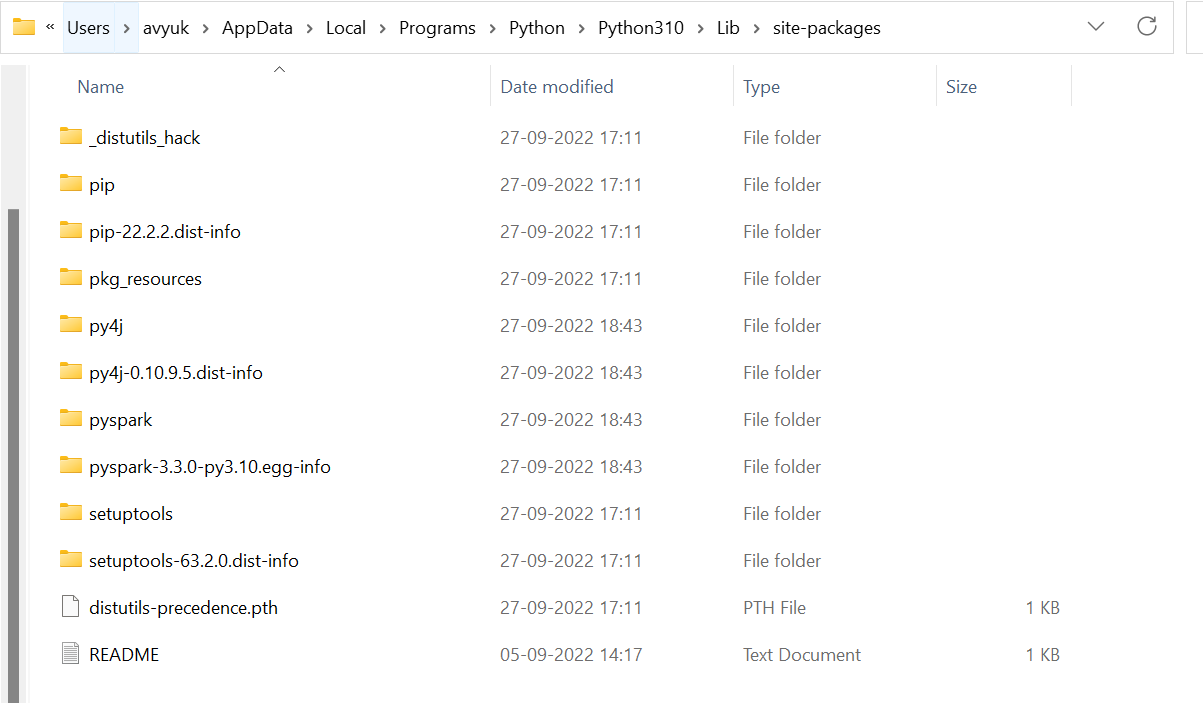Click the folder icon in address bar
The image size is (1203, 703).
pyautogui.click(x=24, y=27)
